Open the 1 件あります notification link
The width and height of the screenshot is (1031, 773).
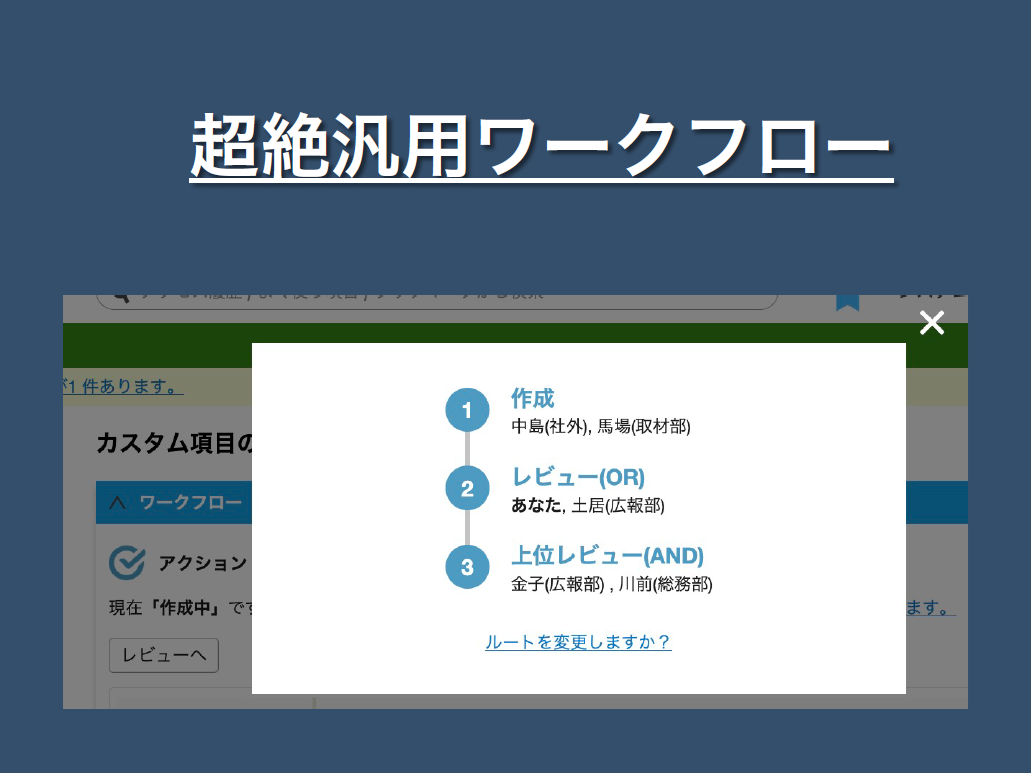click(123, 387)
